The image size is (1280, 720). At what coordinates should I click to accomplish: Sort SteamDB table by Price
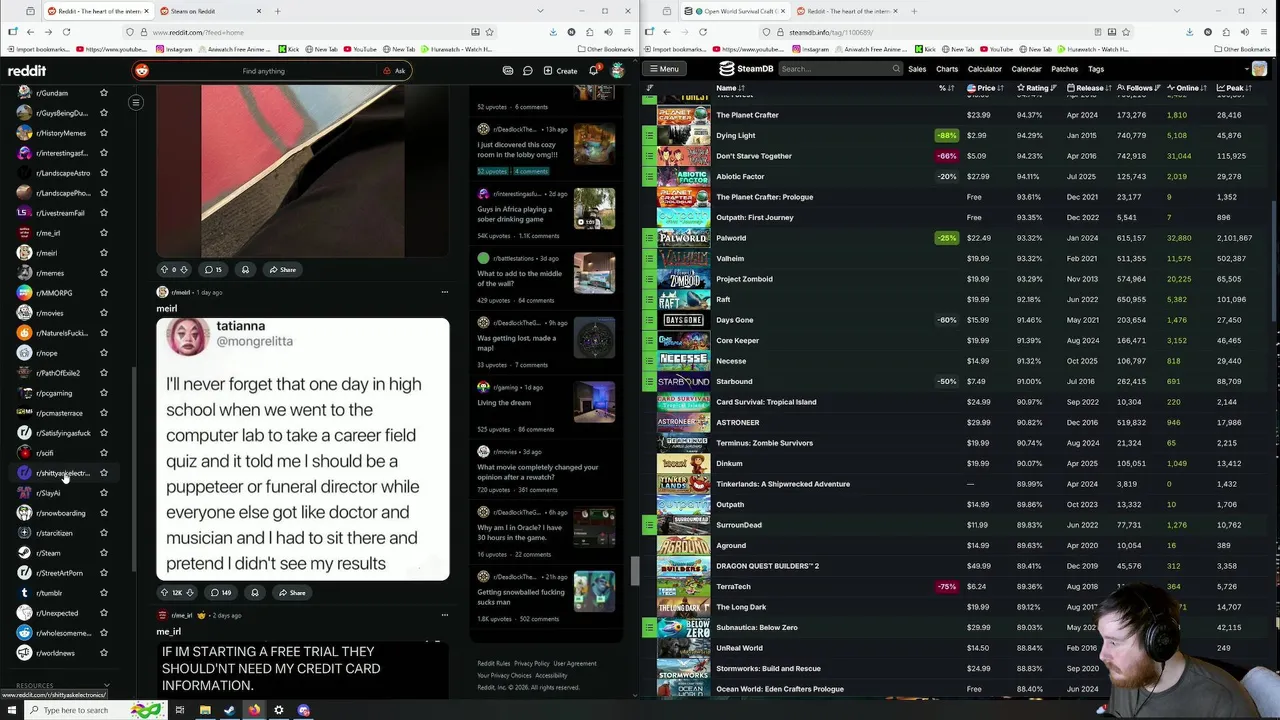click(986, 88)
